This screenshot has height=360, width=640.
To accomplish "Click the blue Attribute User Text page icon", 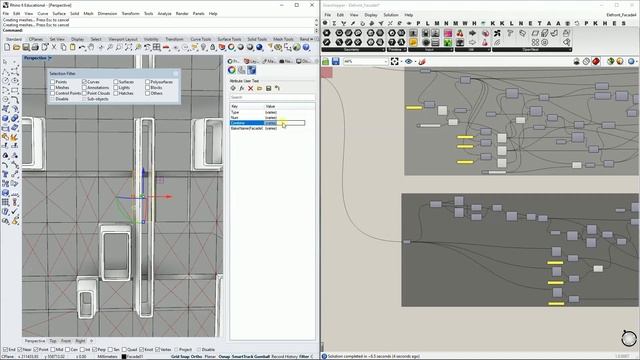I will 251,70.
